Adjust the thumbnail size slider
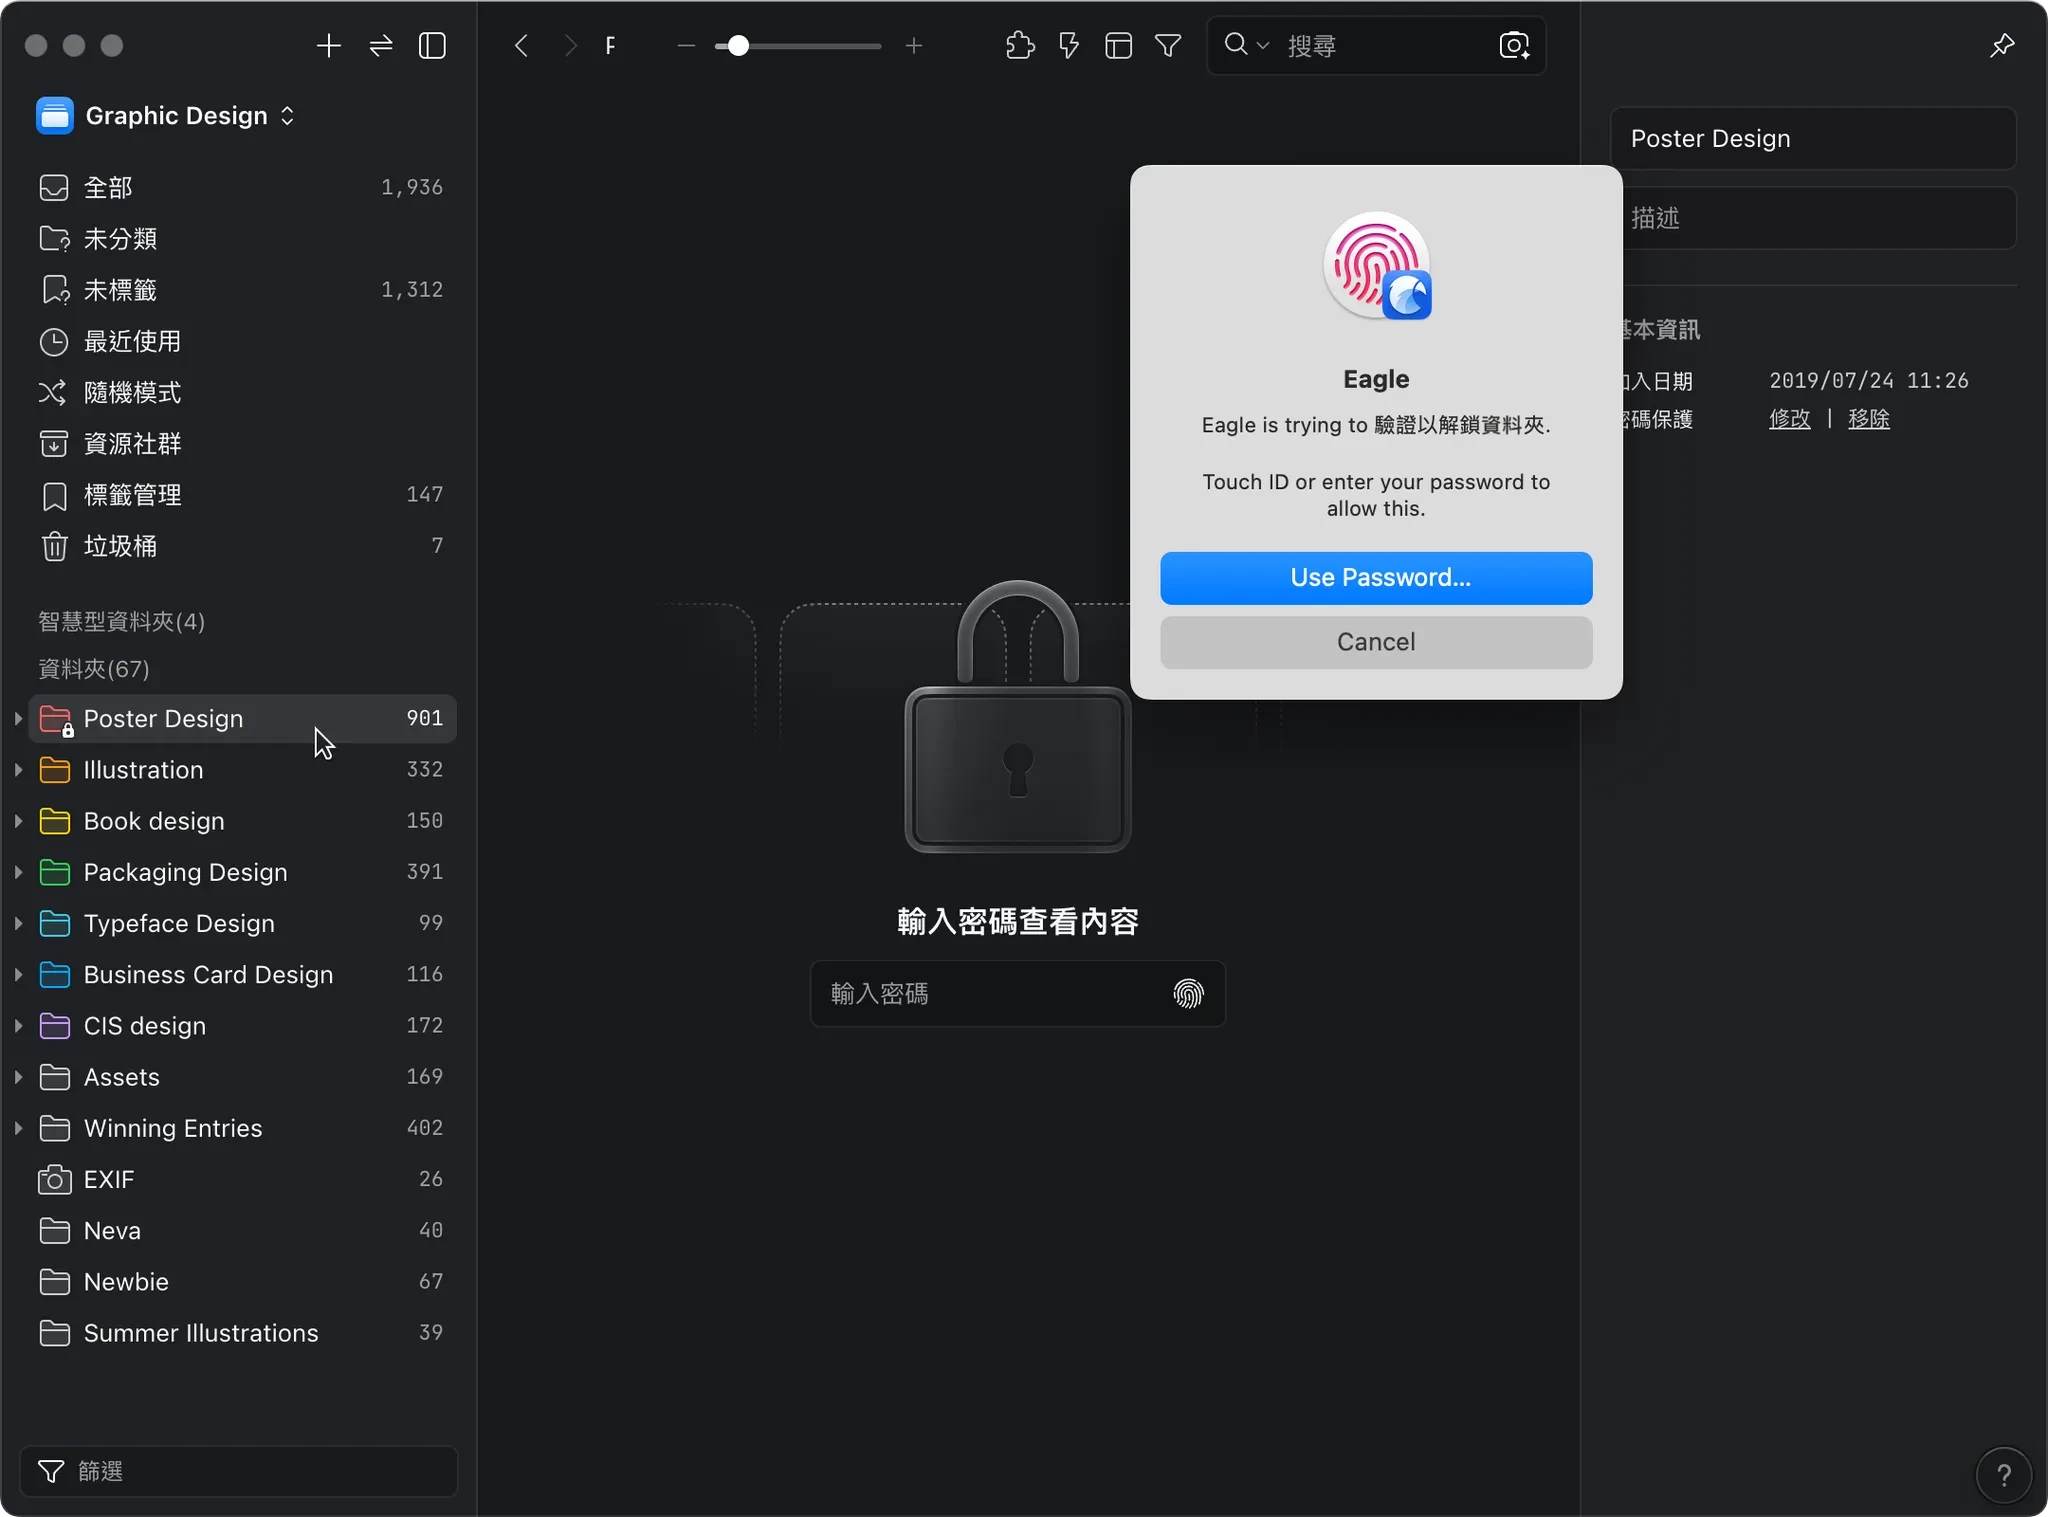2048x1517 pixels. (x=798, y=46)
